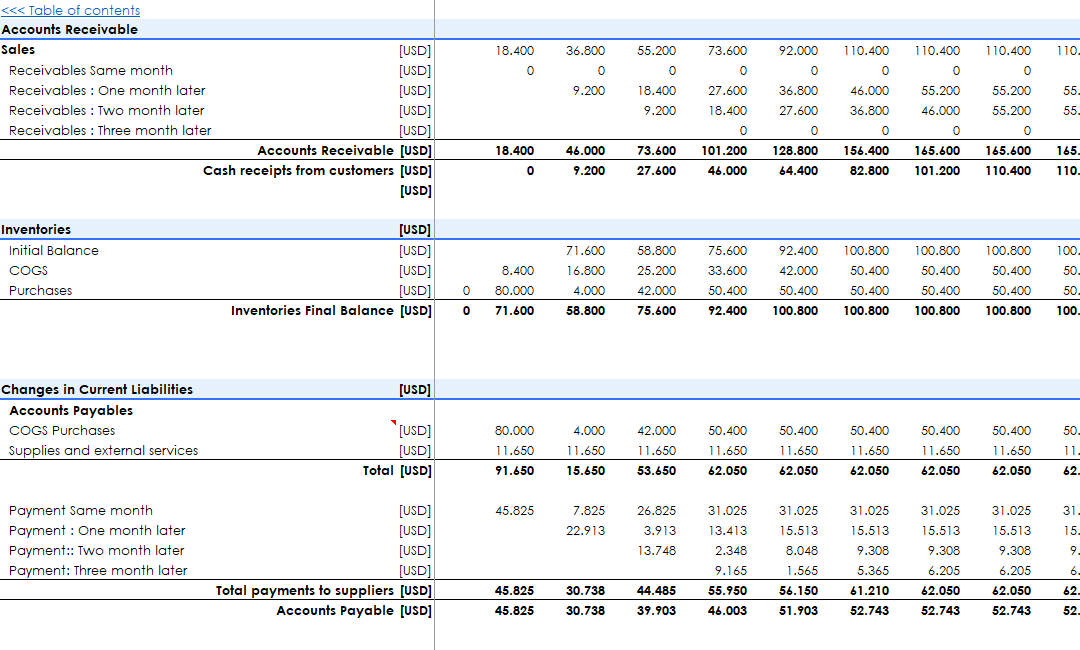Screen dimensions: 1080x650
Task: Select the Accounts Receivable section header cell
Action: pos(70,30)
